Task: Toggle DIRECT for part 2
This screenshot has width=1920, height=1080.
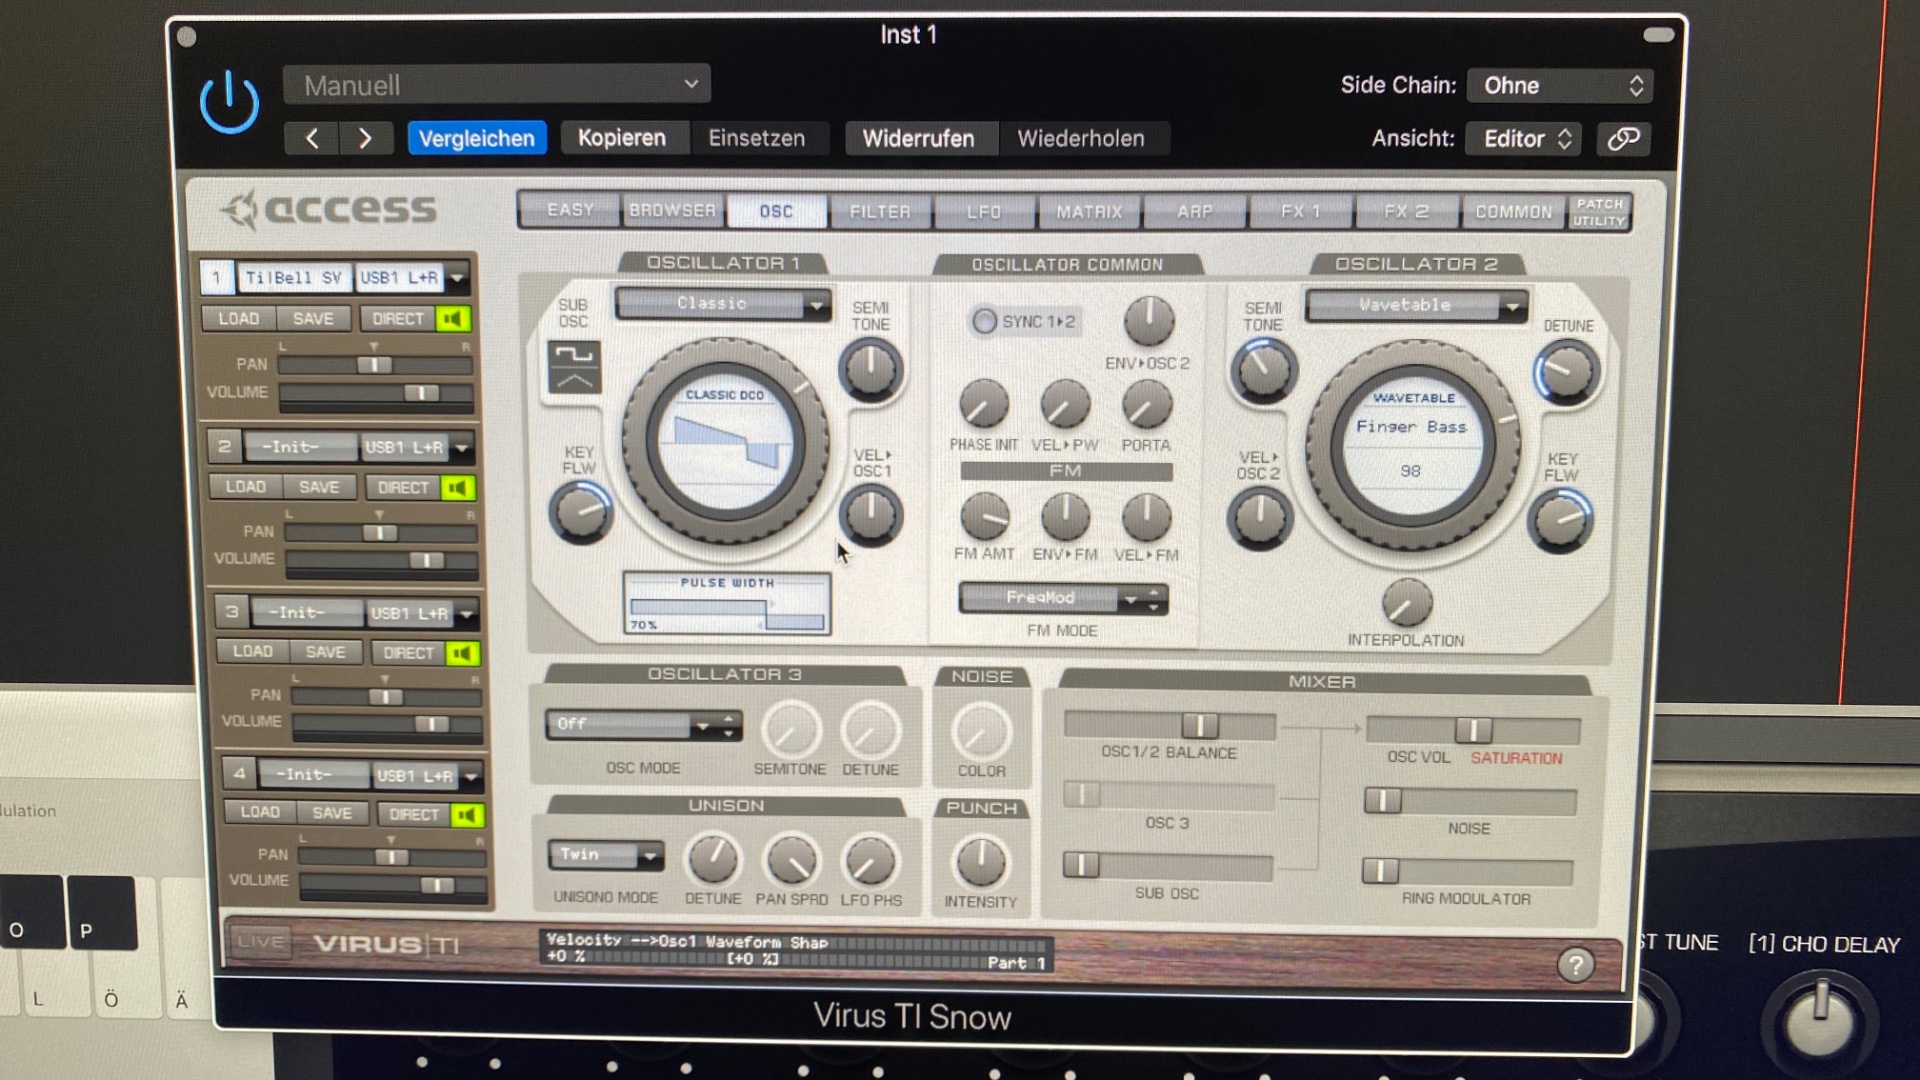Action: click(x=403, y=488)
